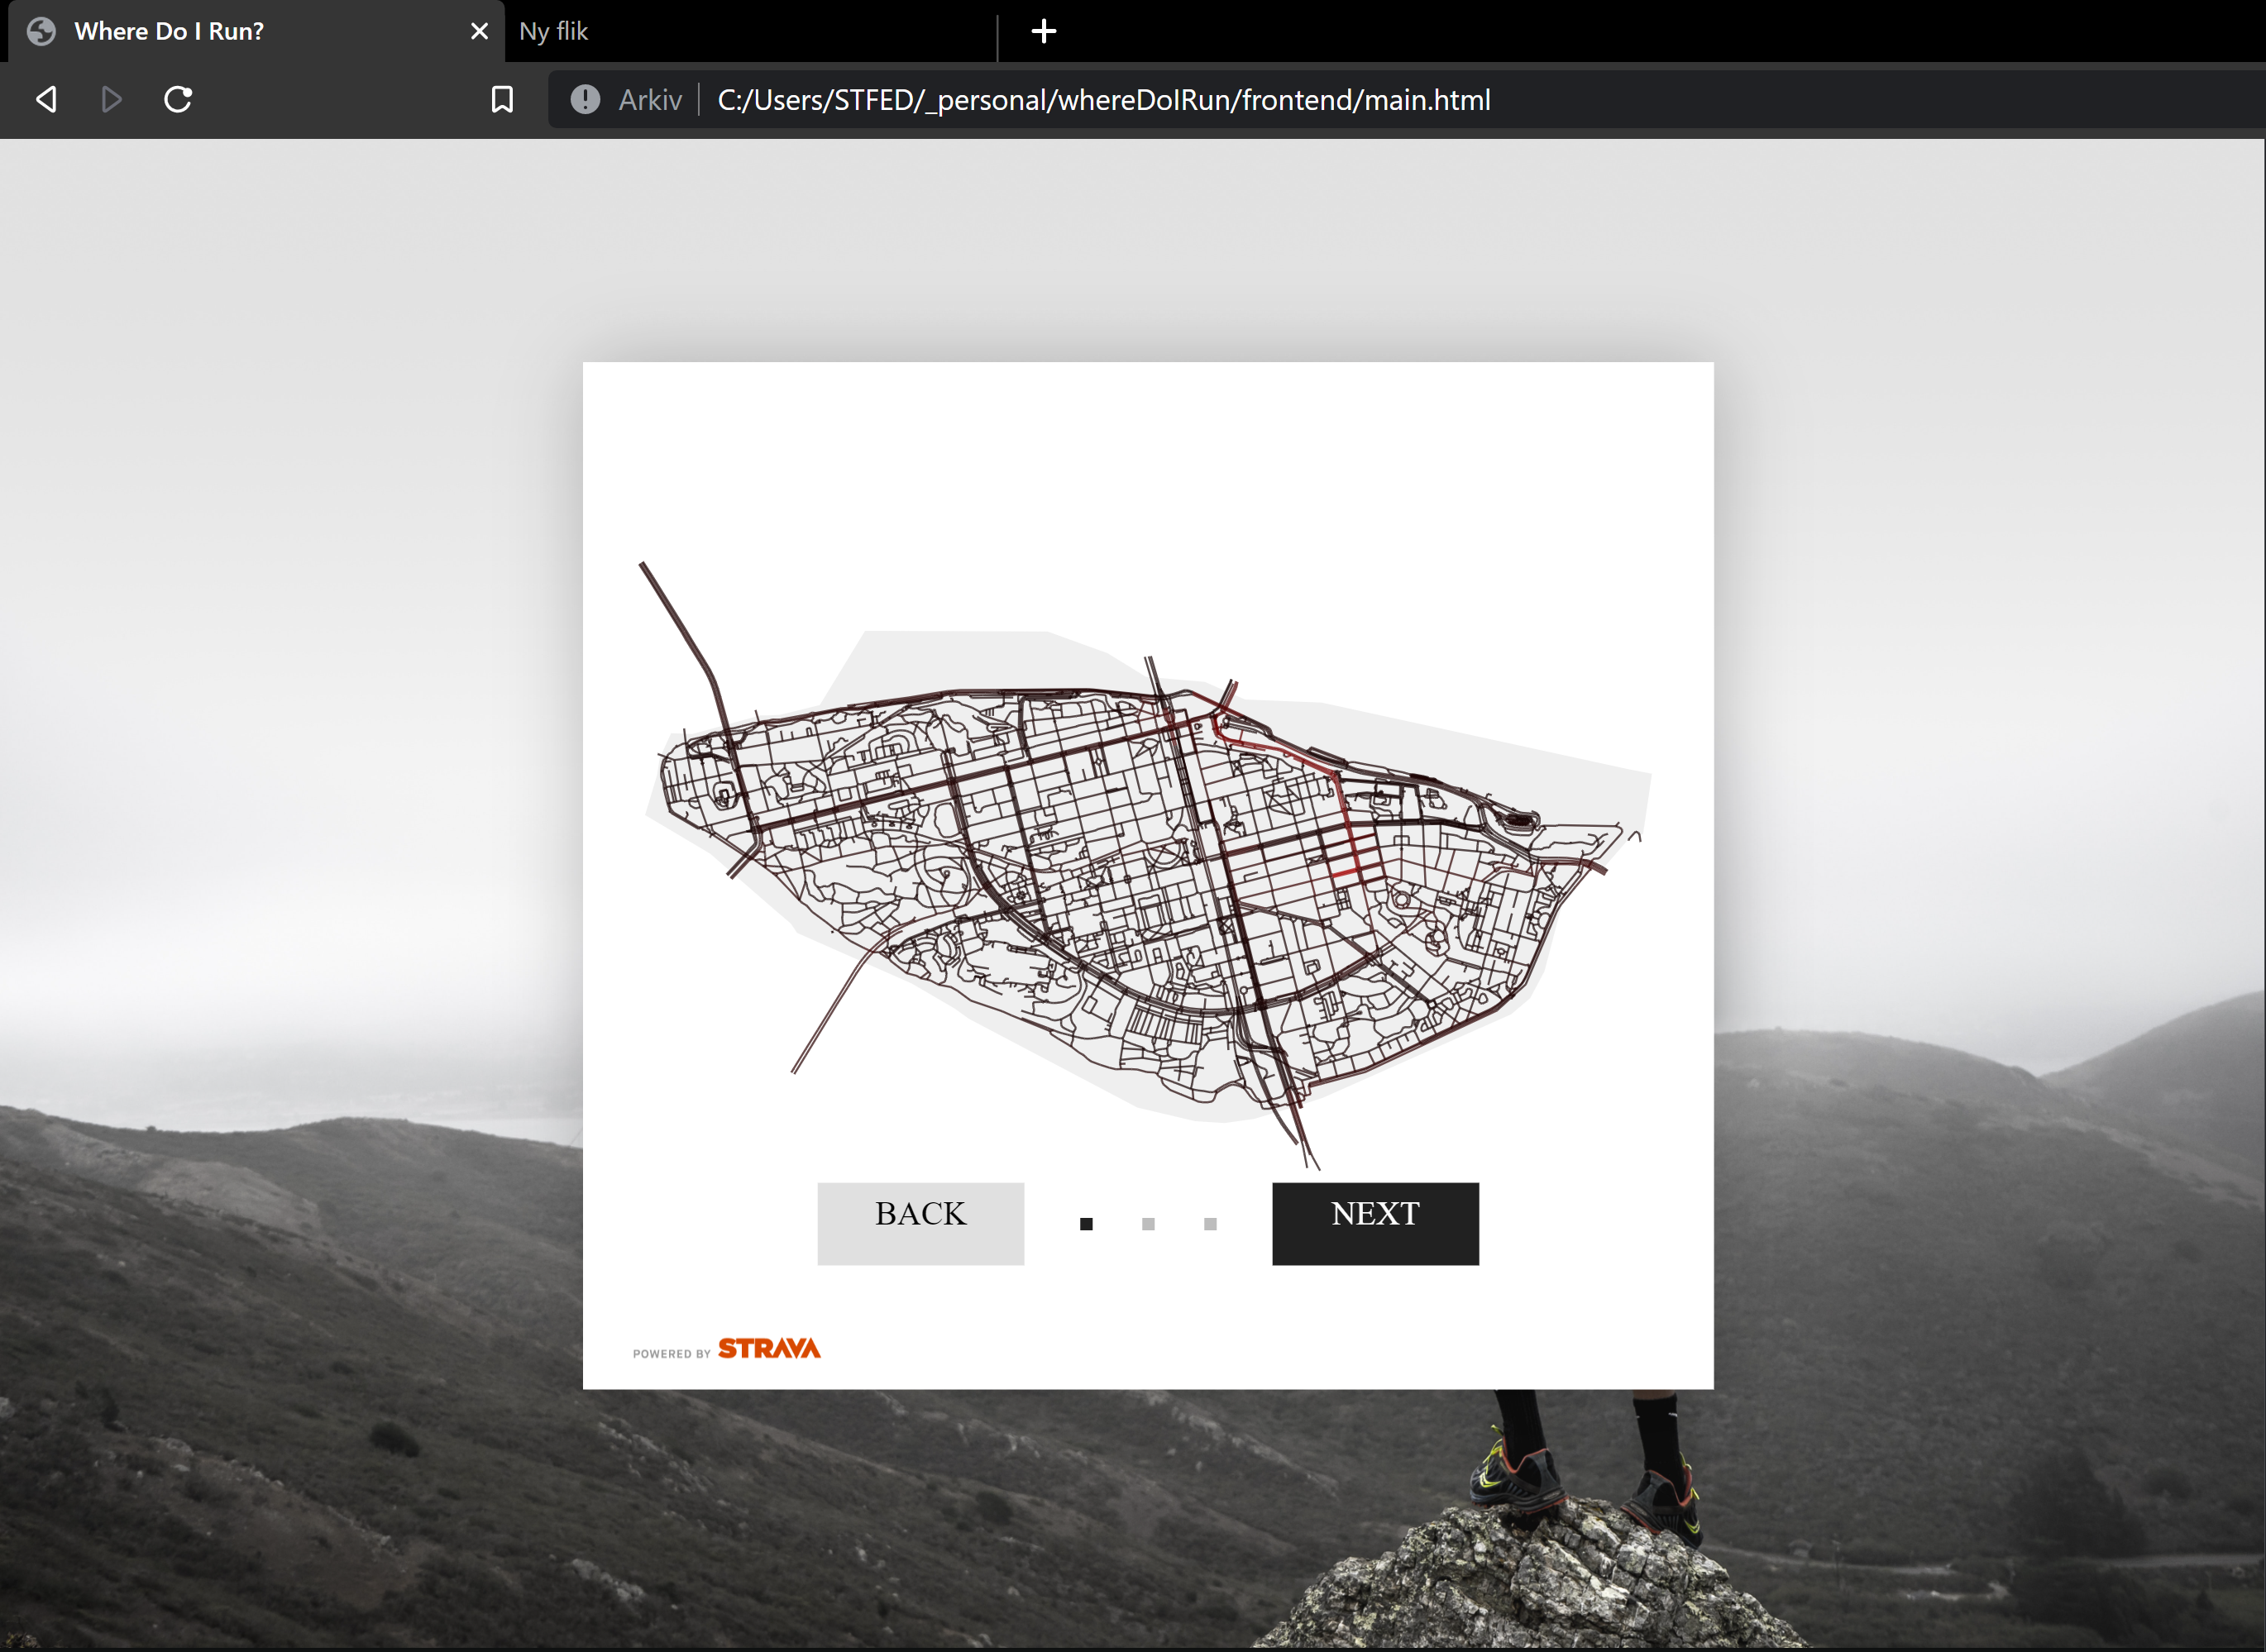Click the bookmark icon

pos(502,99)
